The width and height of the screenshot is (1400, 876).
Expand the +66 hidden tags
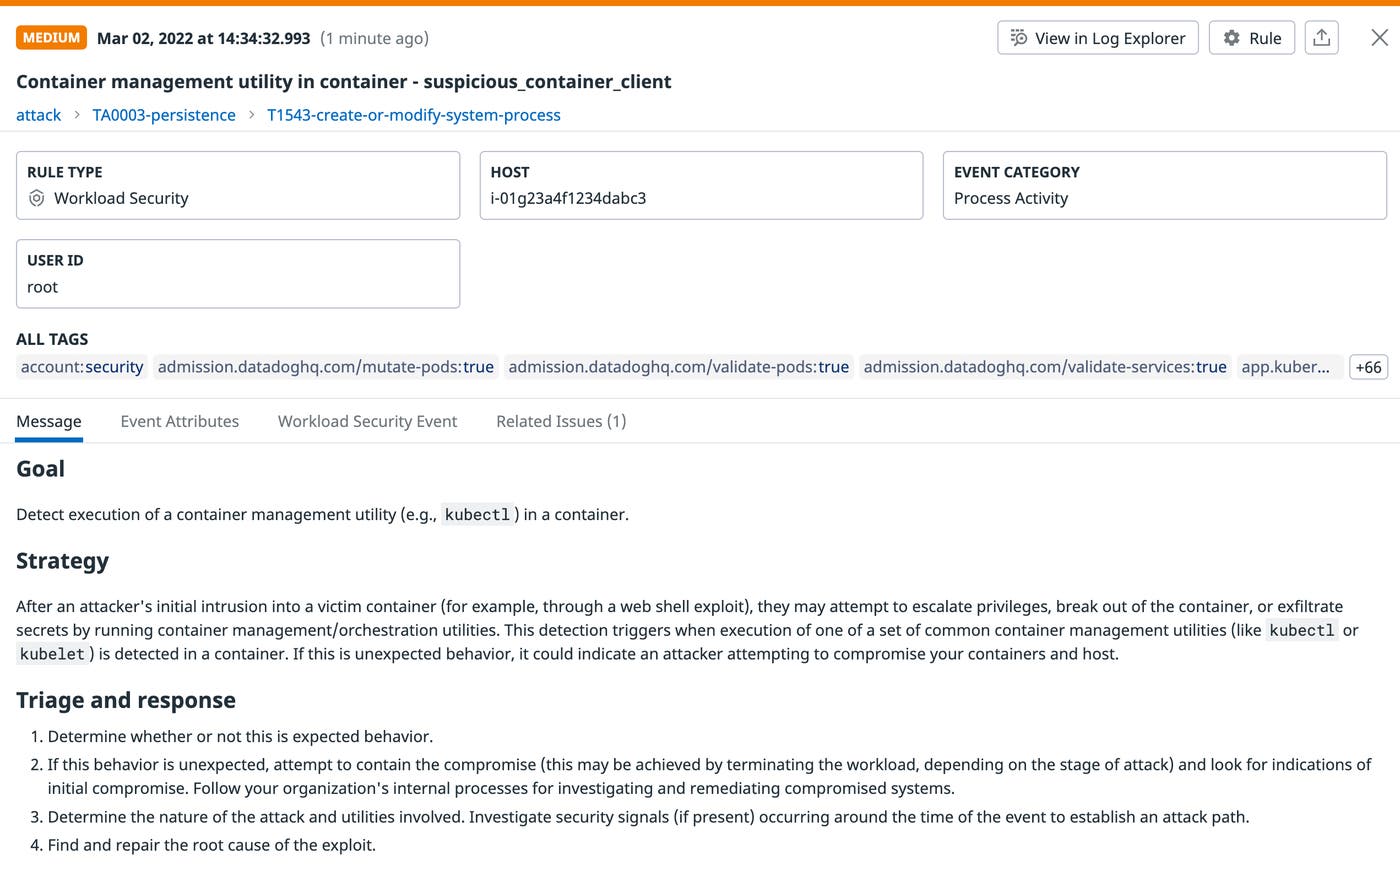pos(1367,367)
